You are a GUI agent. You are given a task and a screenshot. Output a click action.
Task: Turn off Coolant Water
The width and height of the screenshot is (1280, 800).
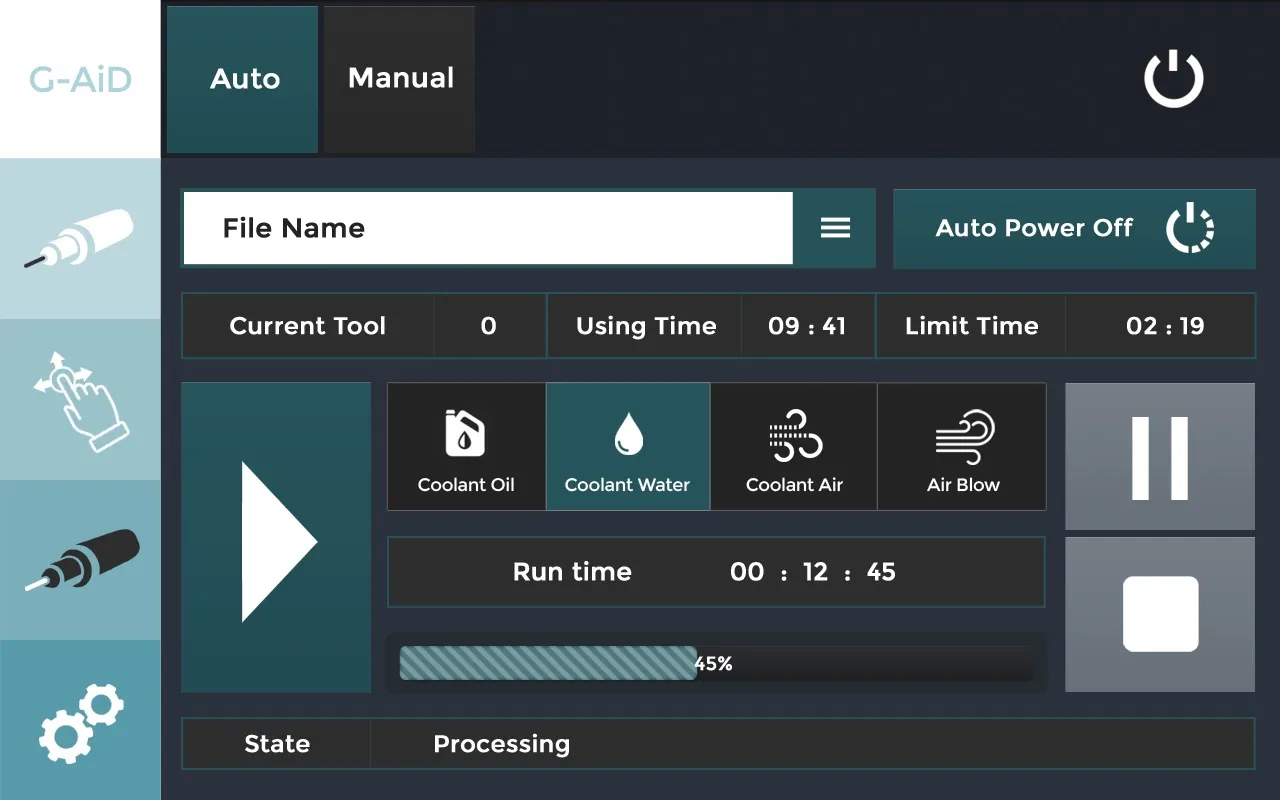628,447
